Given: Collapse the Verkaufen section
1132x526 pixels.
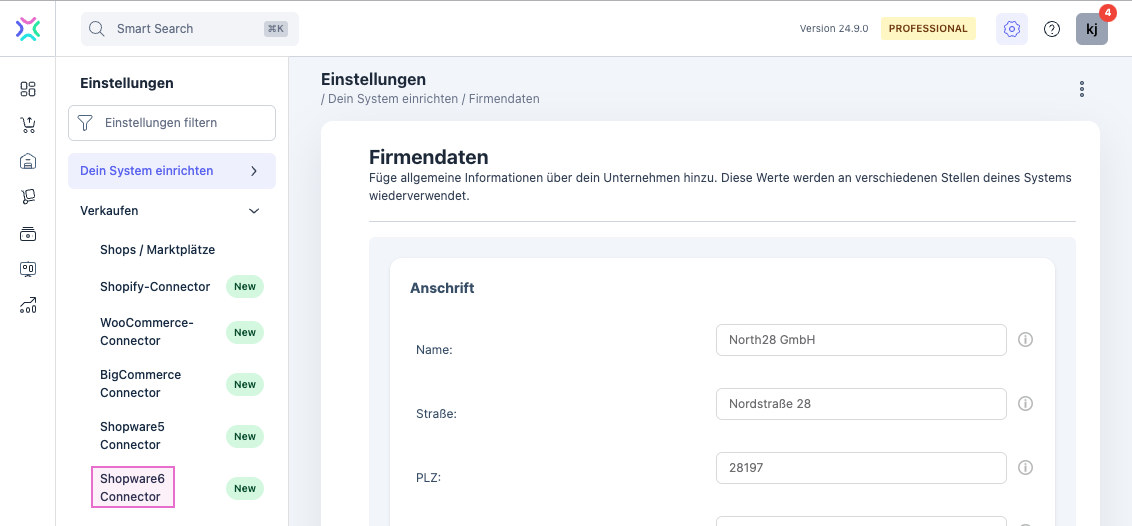Looking at the screenshot, I should pyautogui.click(x=254, y=211).
